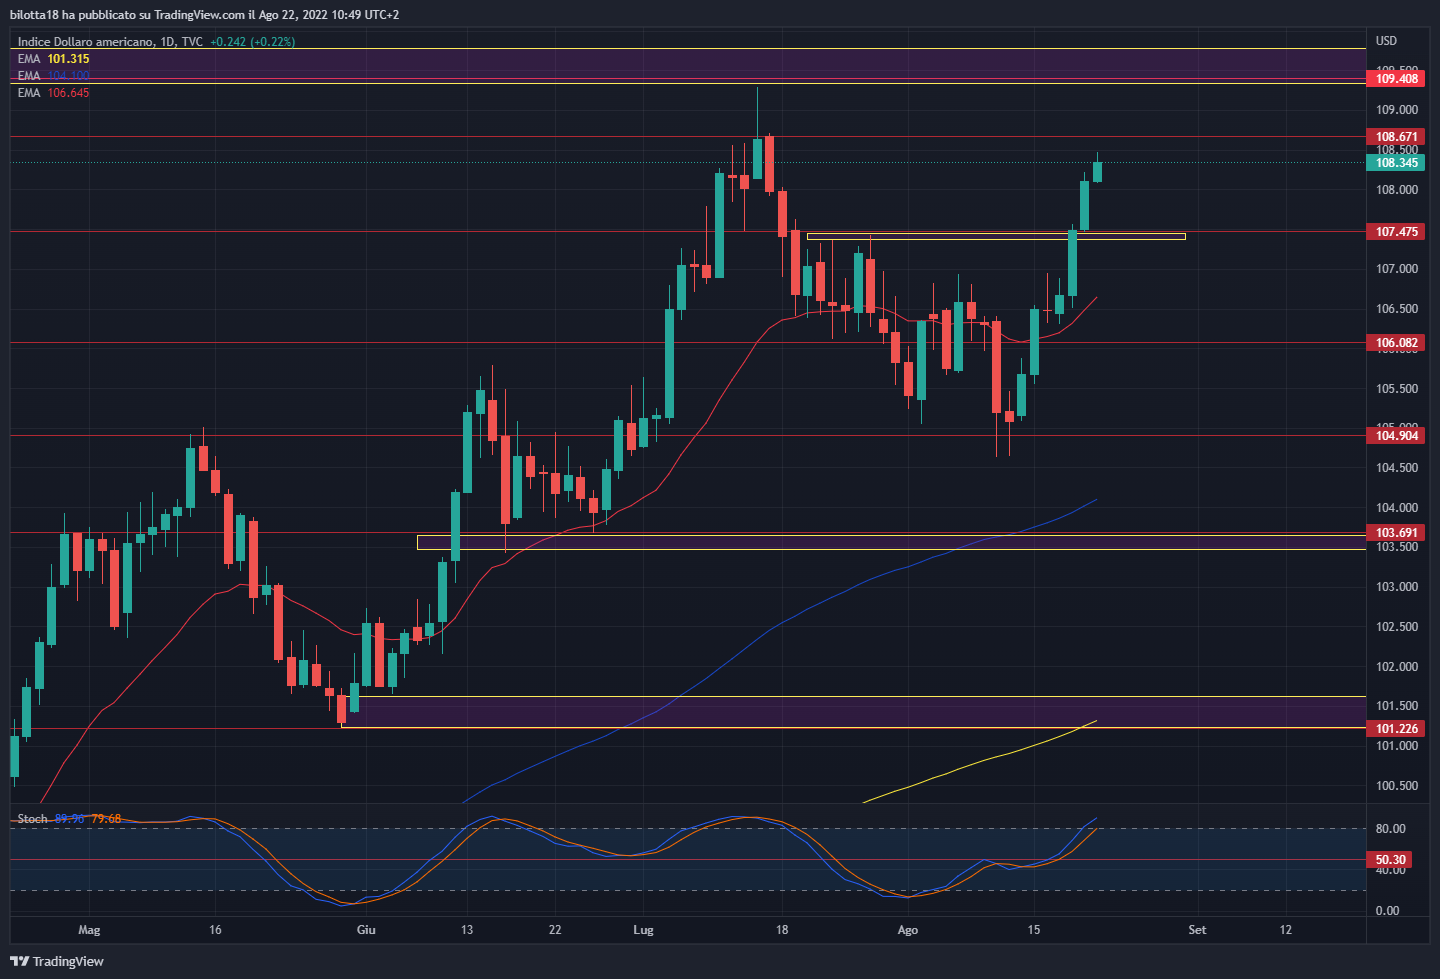
Task: Click the 102.000 price axis tick
Action: click(1397, 667)
